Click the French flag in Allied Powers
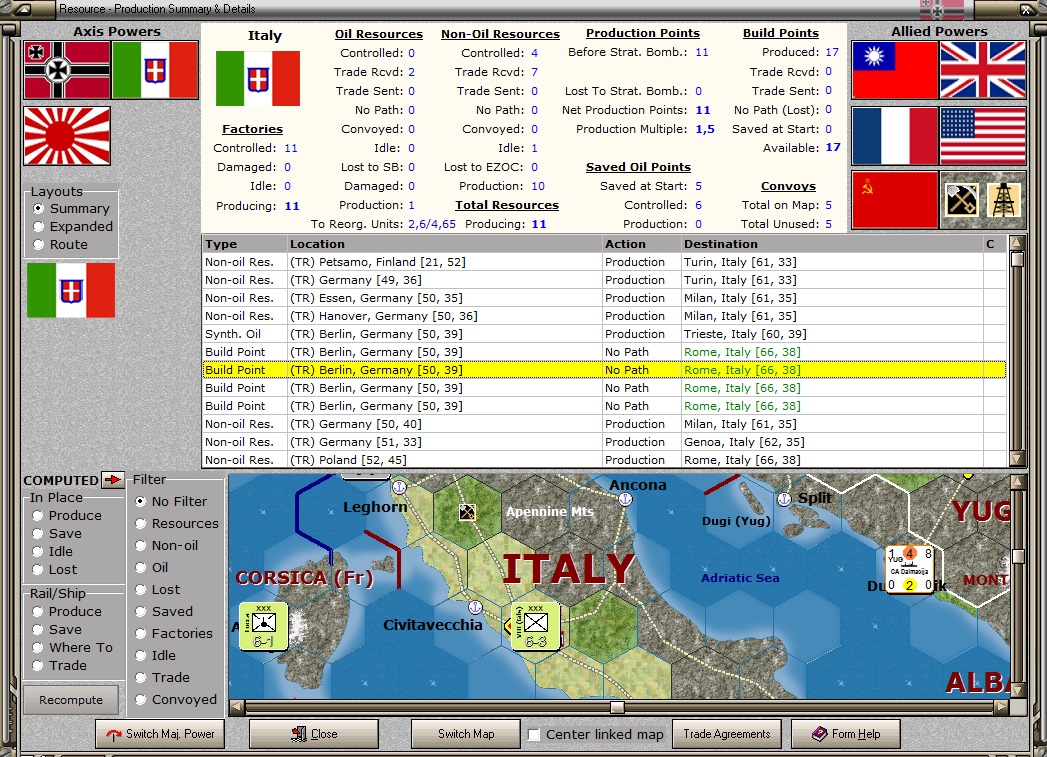 pyautogui.click(x=895, y=136)
